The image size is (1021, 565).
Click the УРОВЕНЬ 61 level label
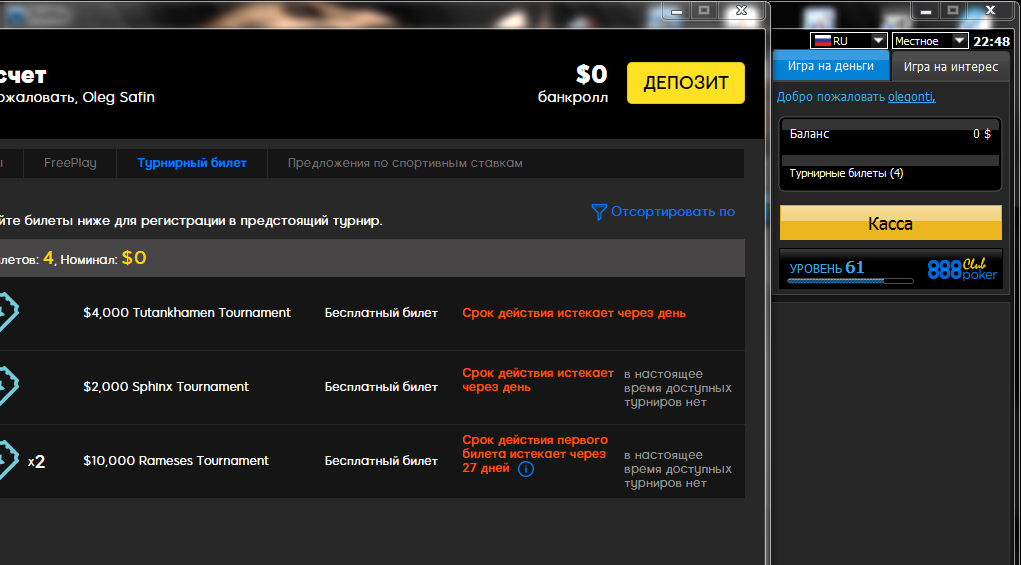click(827, 268)
